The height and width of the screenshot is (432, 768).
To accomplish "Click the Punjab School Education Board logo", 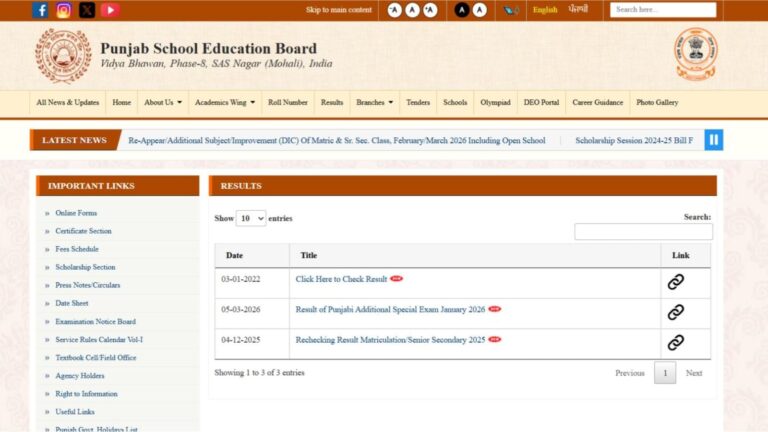I will (63, 56).
